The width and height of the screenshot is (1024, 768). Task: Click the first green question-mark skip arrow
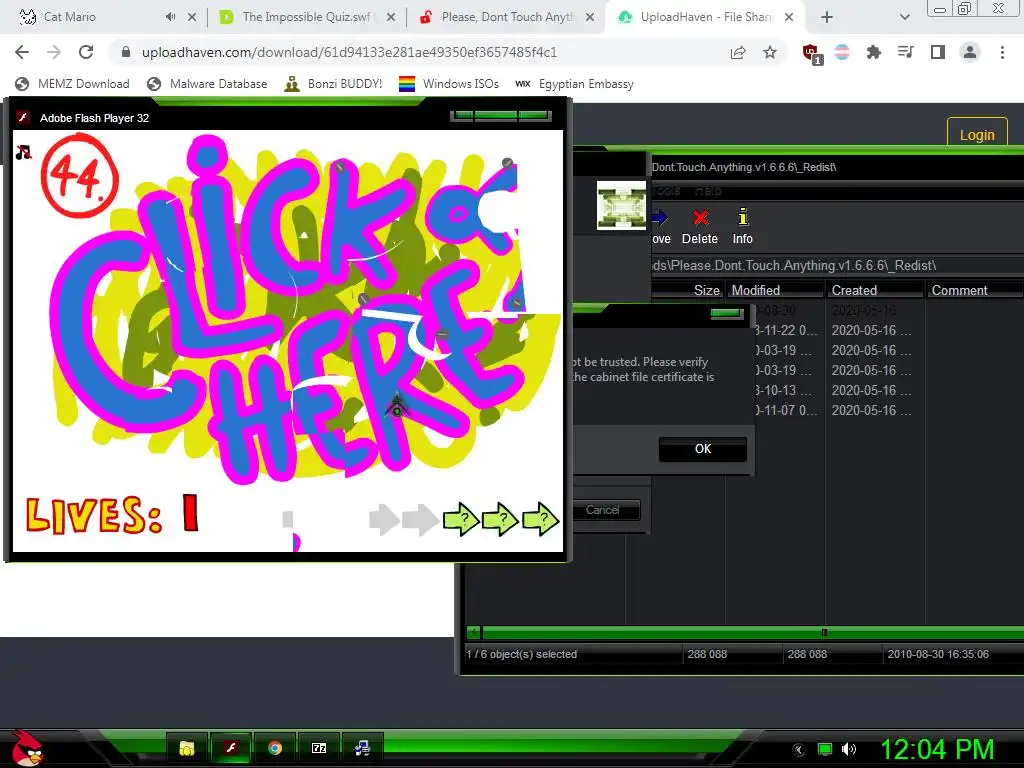[461, 520]
